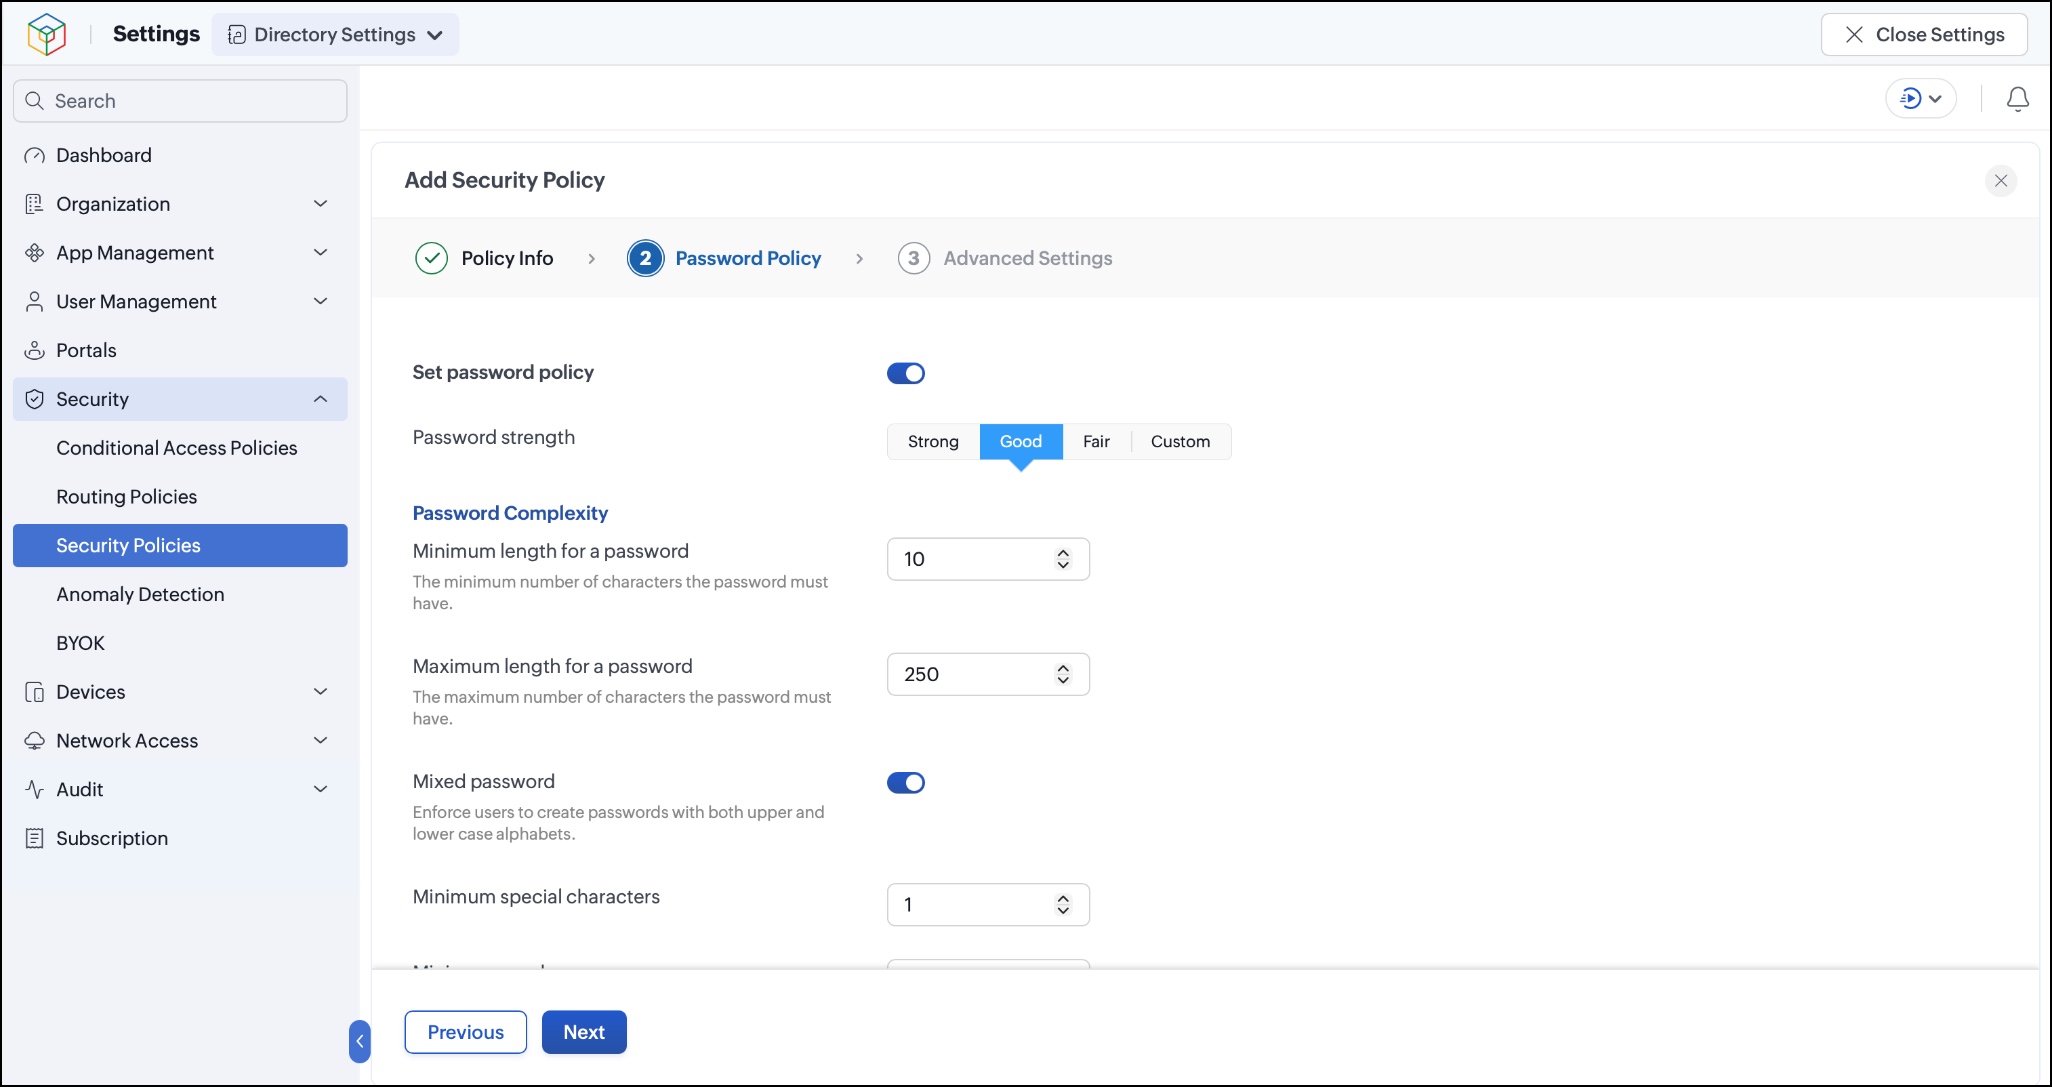
Task: Open the quick action play icon menu
Action: point(1921,99)
